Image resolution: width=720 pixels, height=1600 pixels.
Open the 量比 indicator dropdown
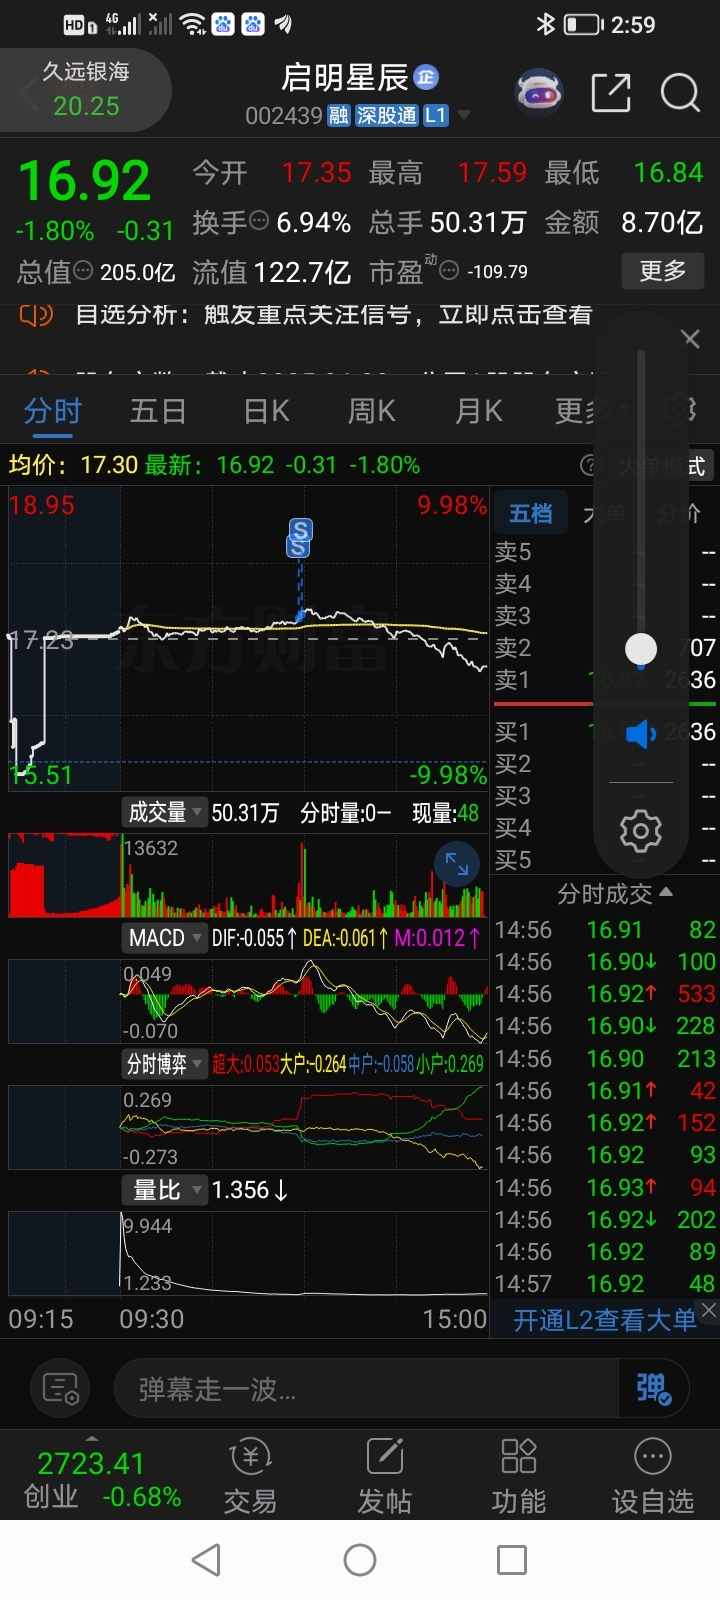coord(164,1190)
